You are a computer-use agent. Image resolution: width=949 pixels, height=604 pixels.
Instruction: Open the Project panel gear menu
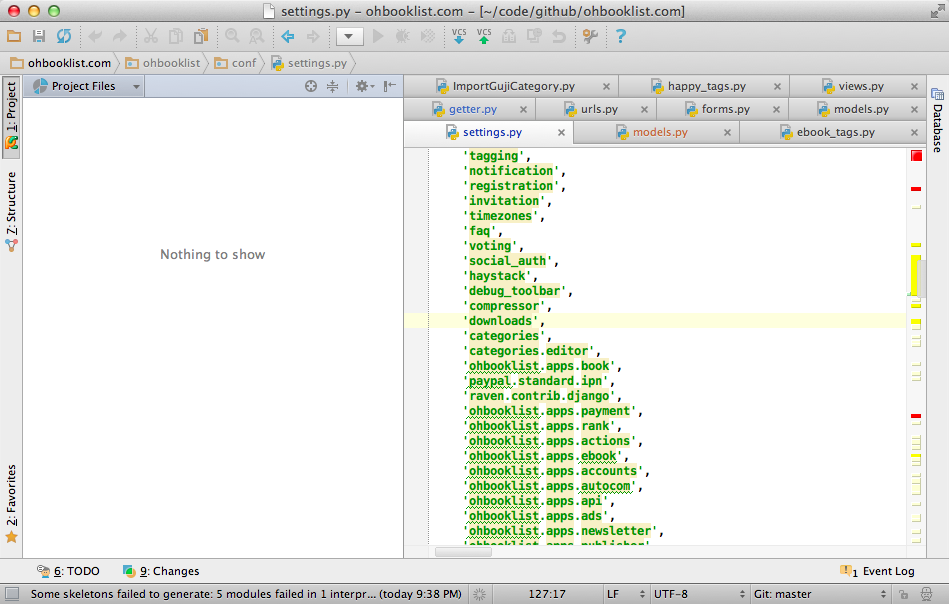365,86
